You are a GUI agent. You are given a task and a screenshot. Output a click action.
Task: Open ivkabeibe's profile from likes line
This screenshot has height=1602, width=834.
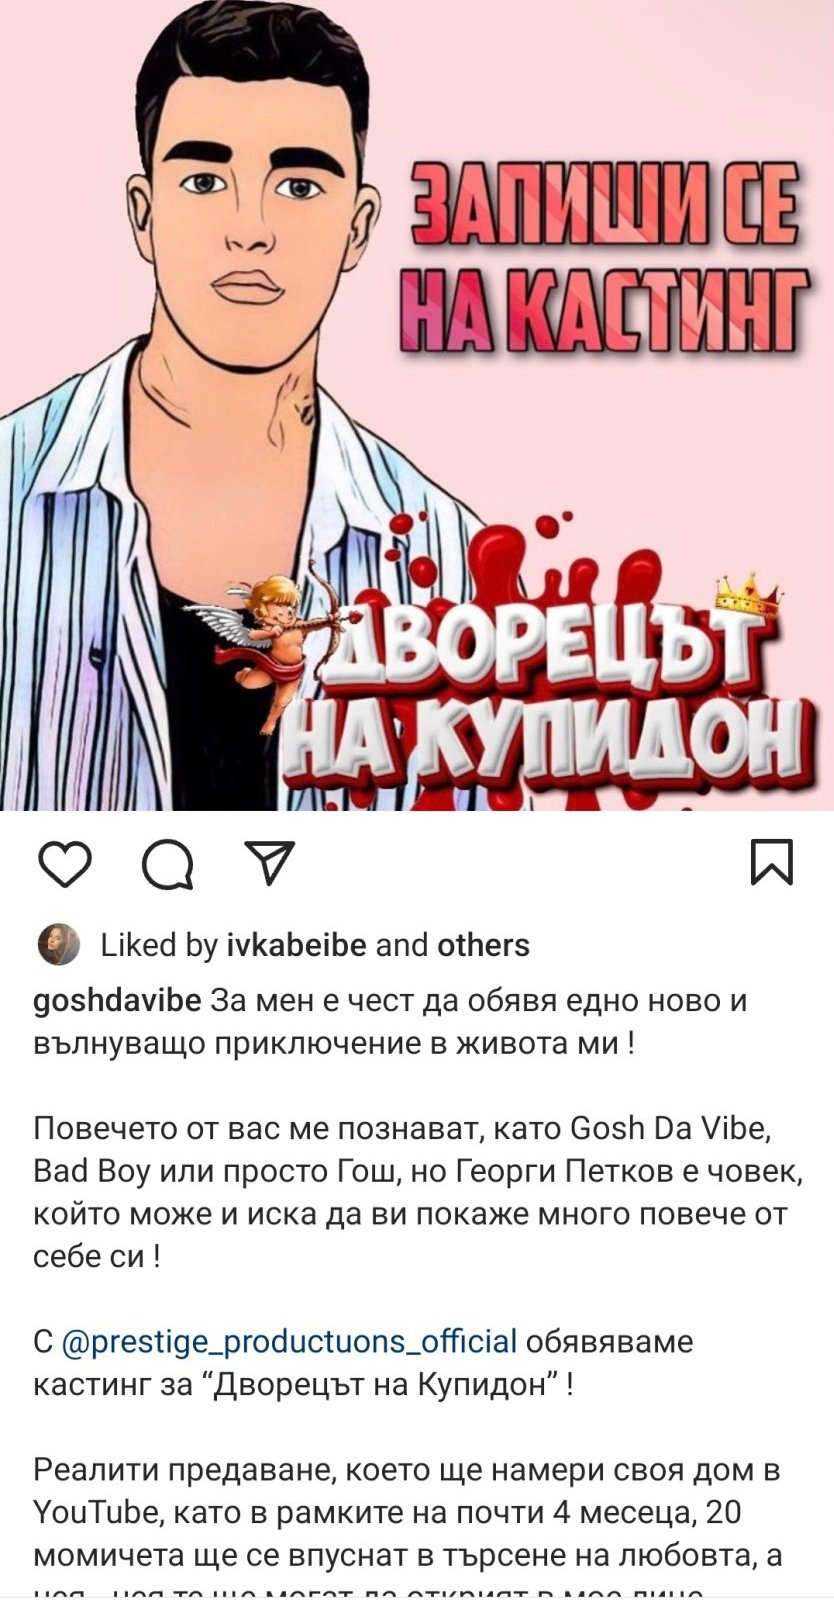point(297,945)
